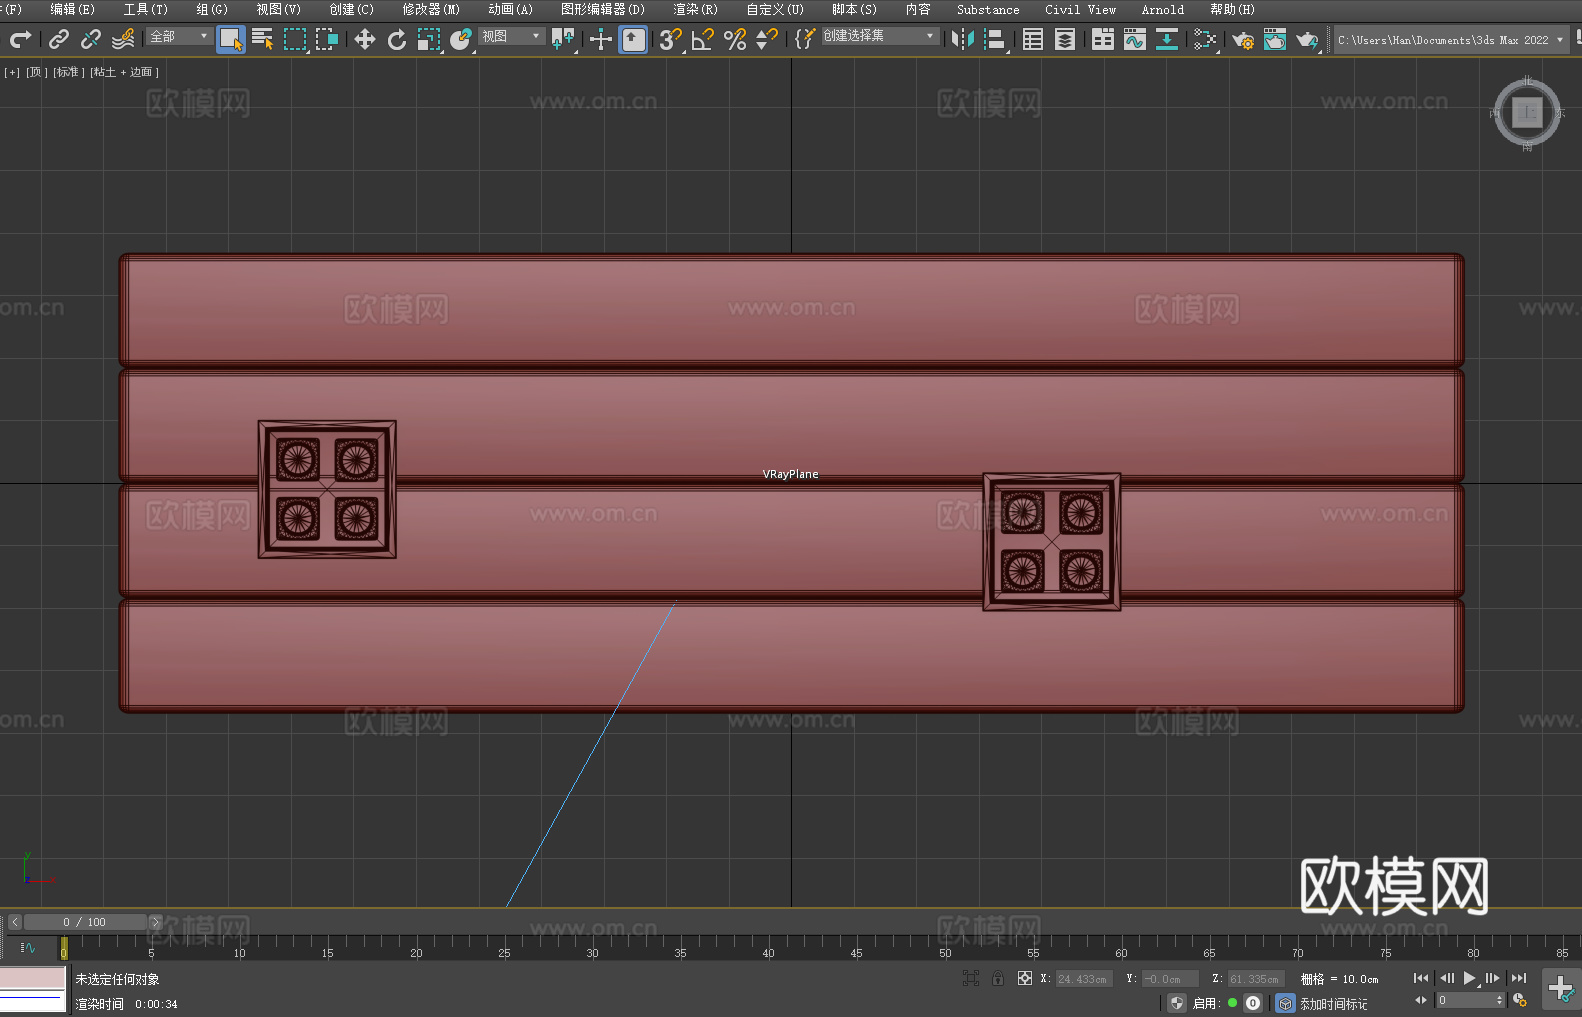Click the Render Production teapot
The width and height of the screenshot is (1582, 1017).
[x=1307, y=39]
